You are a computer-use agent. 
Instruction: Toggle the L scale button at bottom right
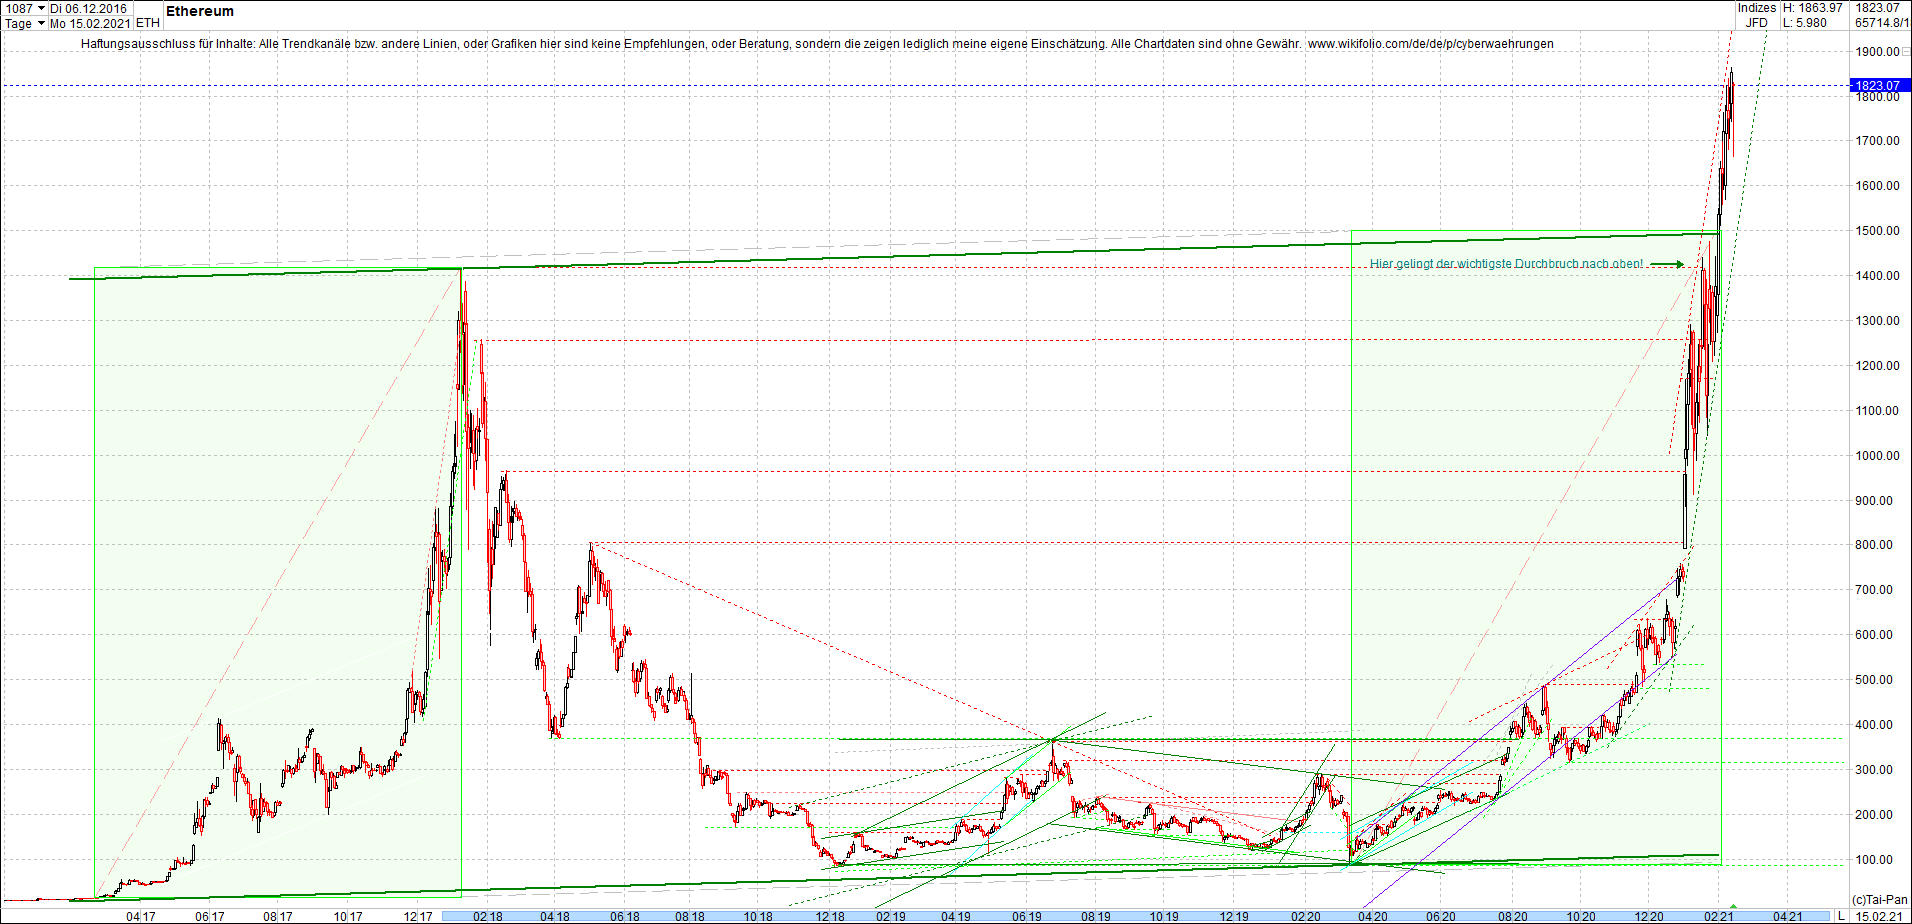pyautogui.click(x=1841, y=916)
